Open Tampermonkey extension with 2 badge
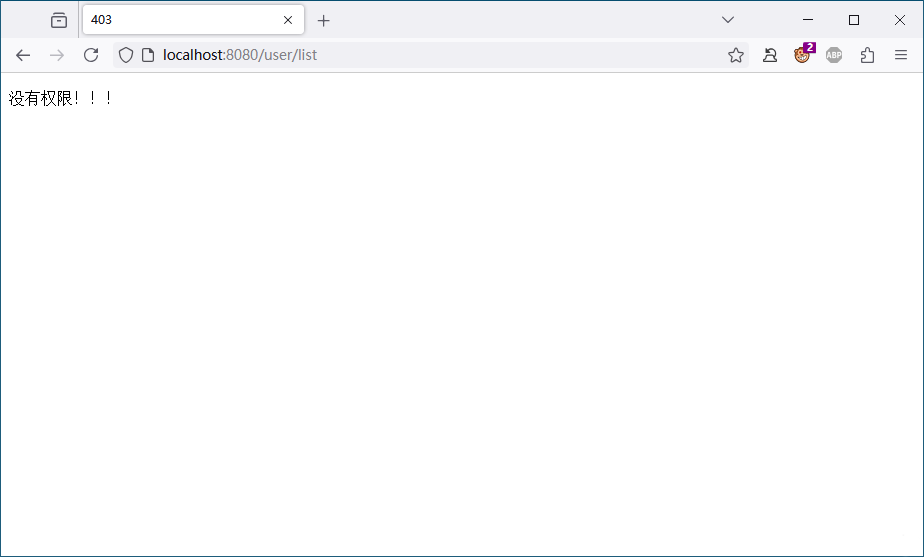Screen dimensions: 924x557 [803, 54]
